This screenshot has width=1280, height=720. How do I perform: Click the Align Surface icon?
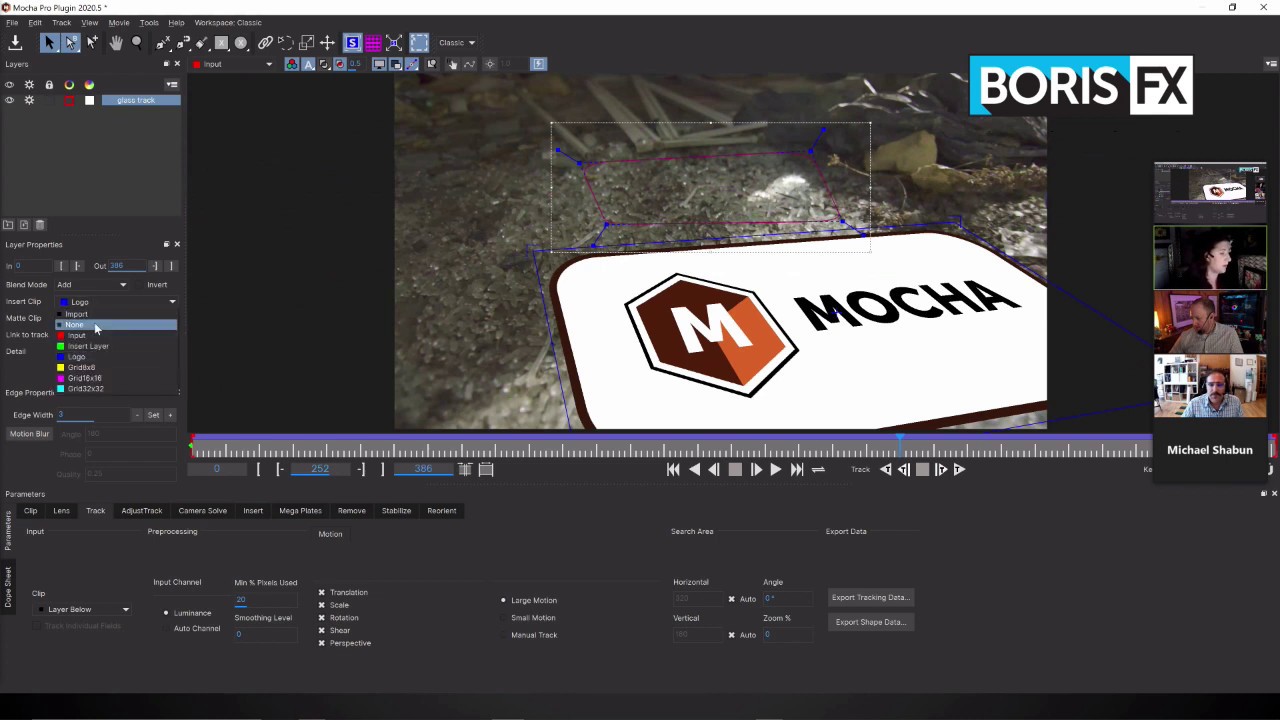click(x=394, y=42)
